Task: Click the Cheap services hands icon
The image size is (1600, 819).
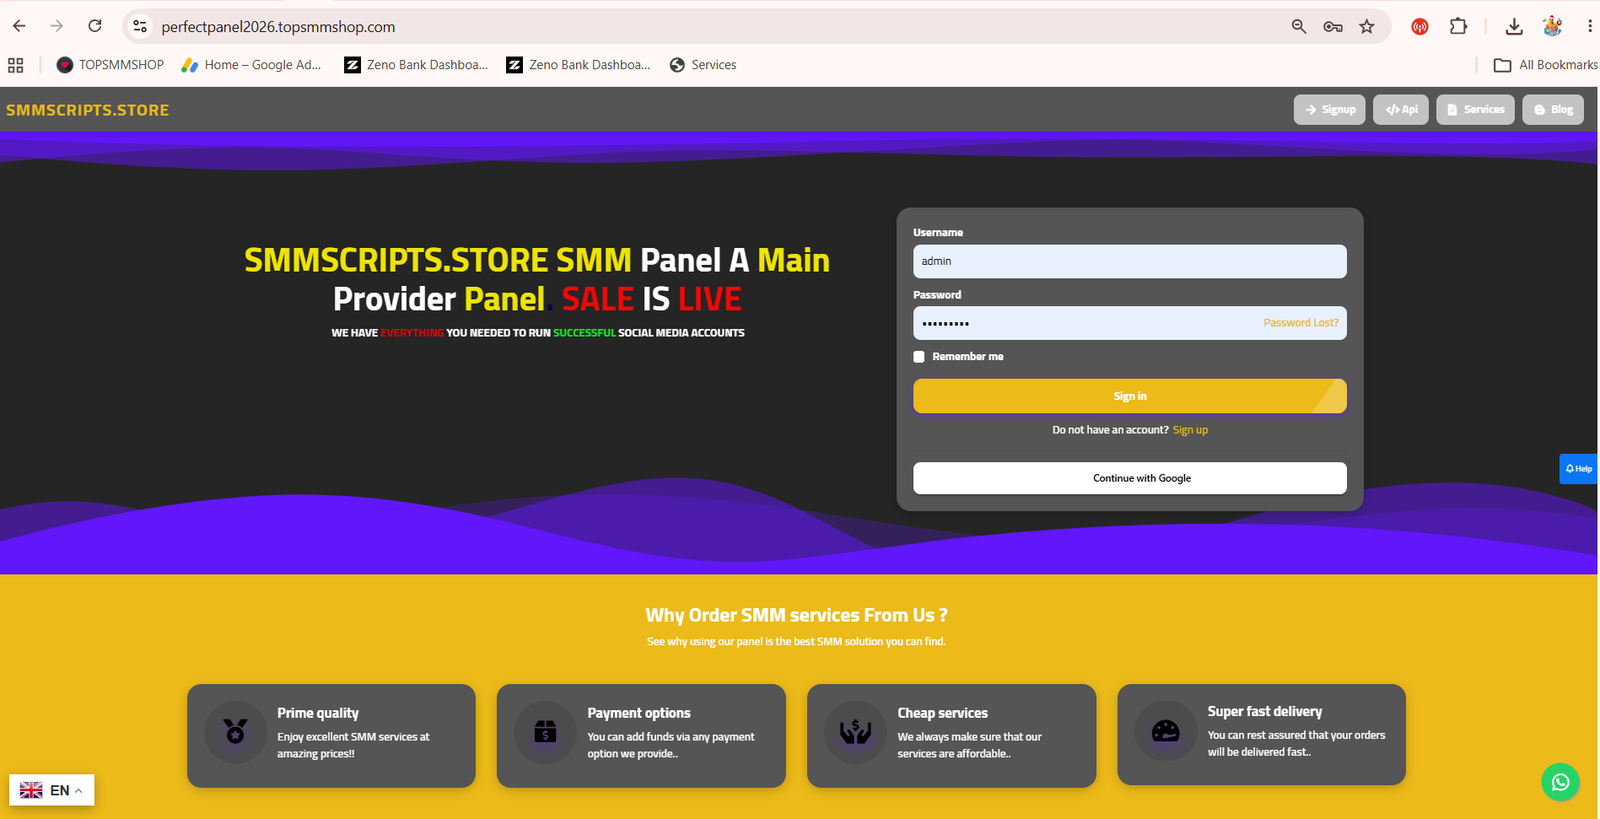Action: pyautogui.click(x=855, y=733)
